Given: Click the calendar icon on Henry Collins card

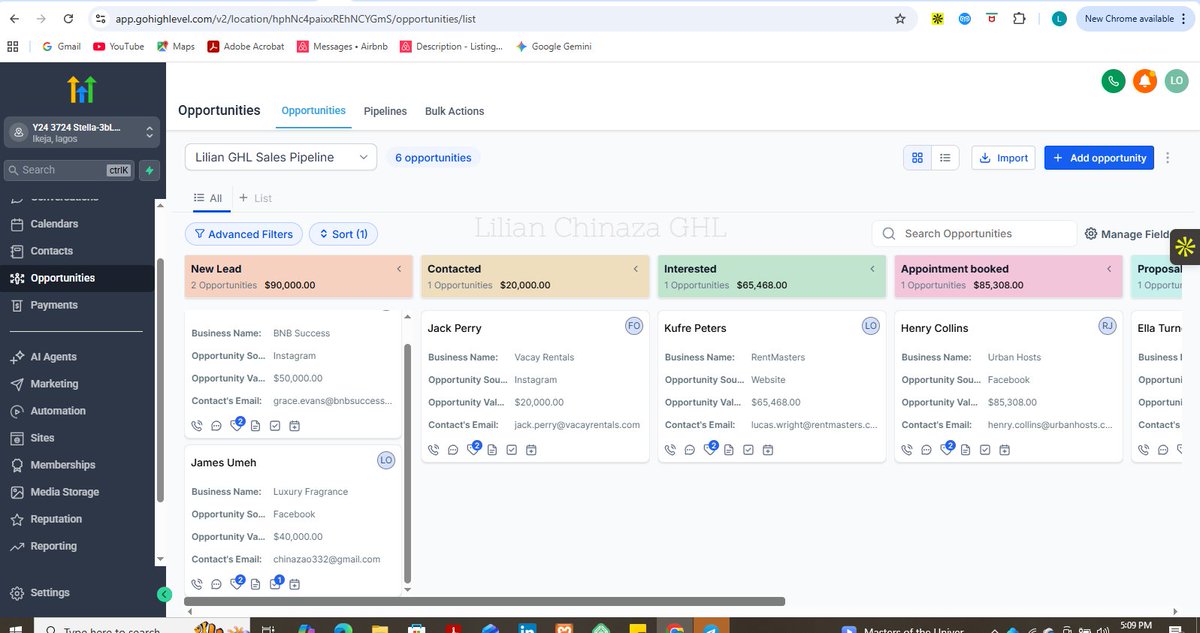Looking at the screenshot, I should (1005, 449).
